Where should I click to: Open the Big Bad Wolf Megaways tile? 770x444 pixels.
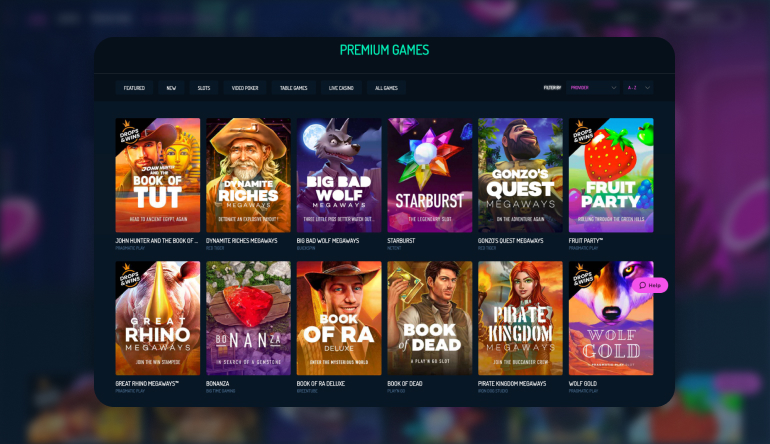click(339, 175)
